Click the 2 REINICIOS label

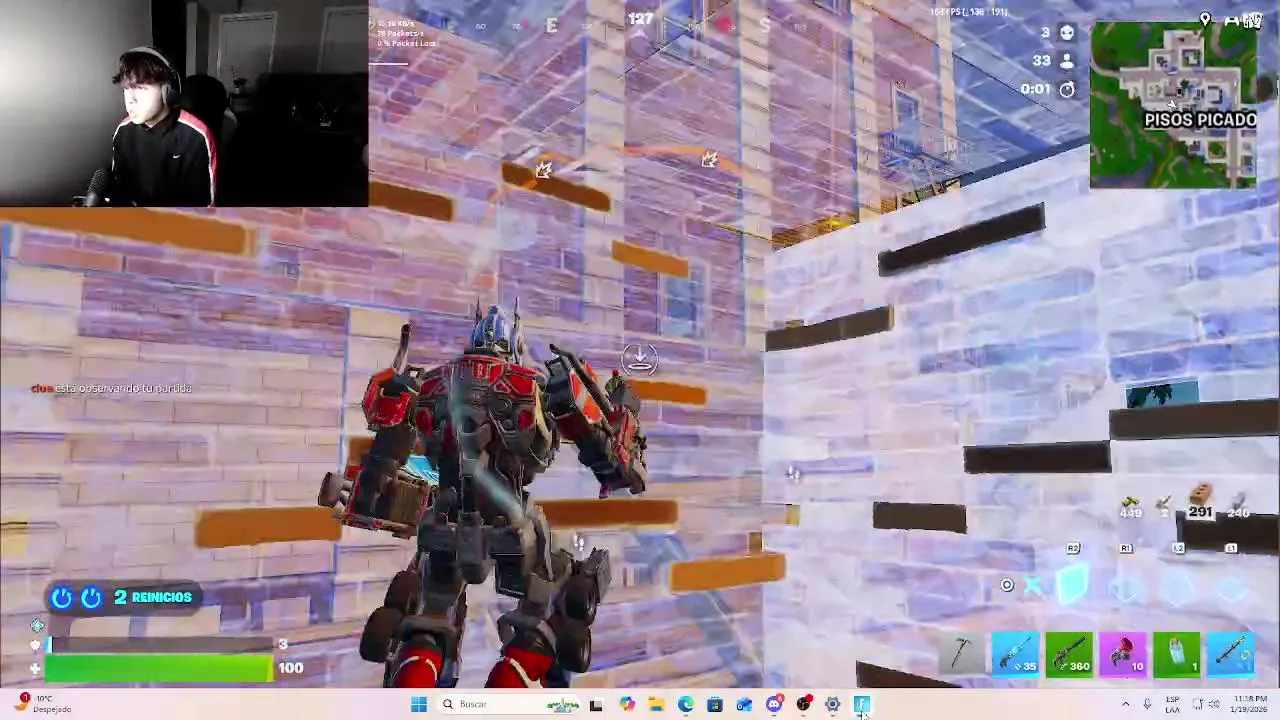153,597
